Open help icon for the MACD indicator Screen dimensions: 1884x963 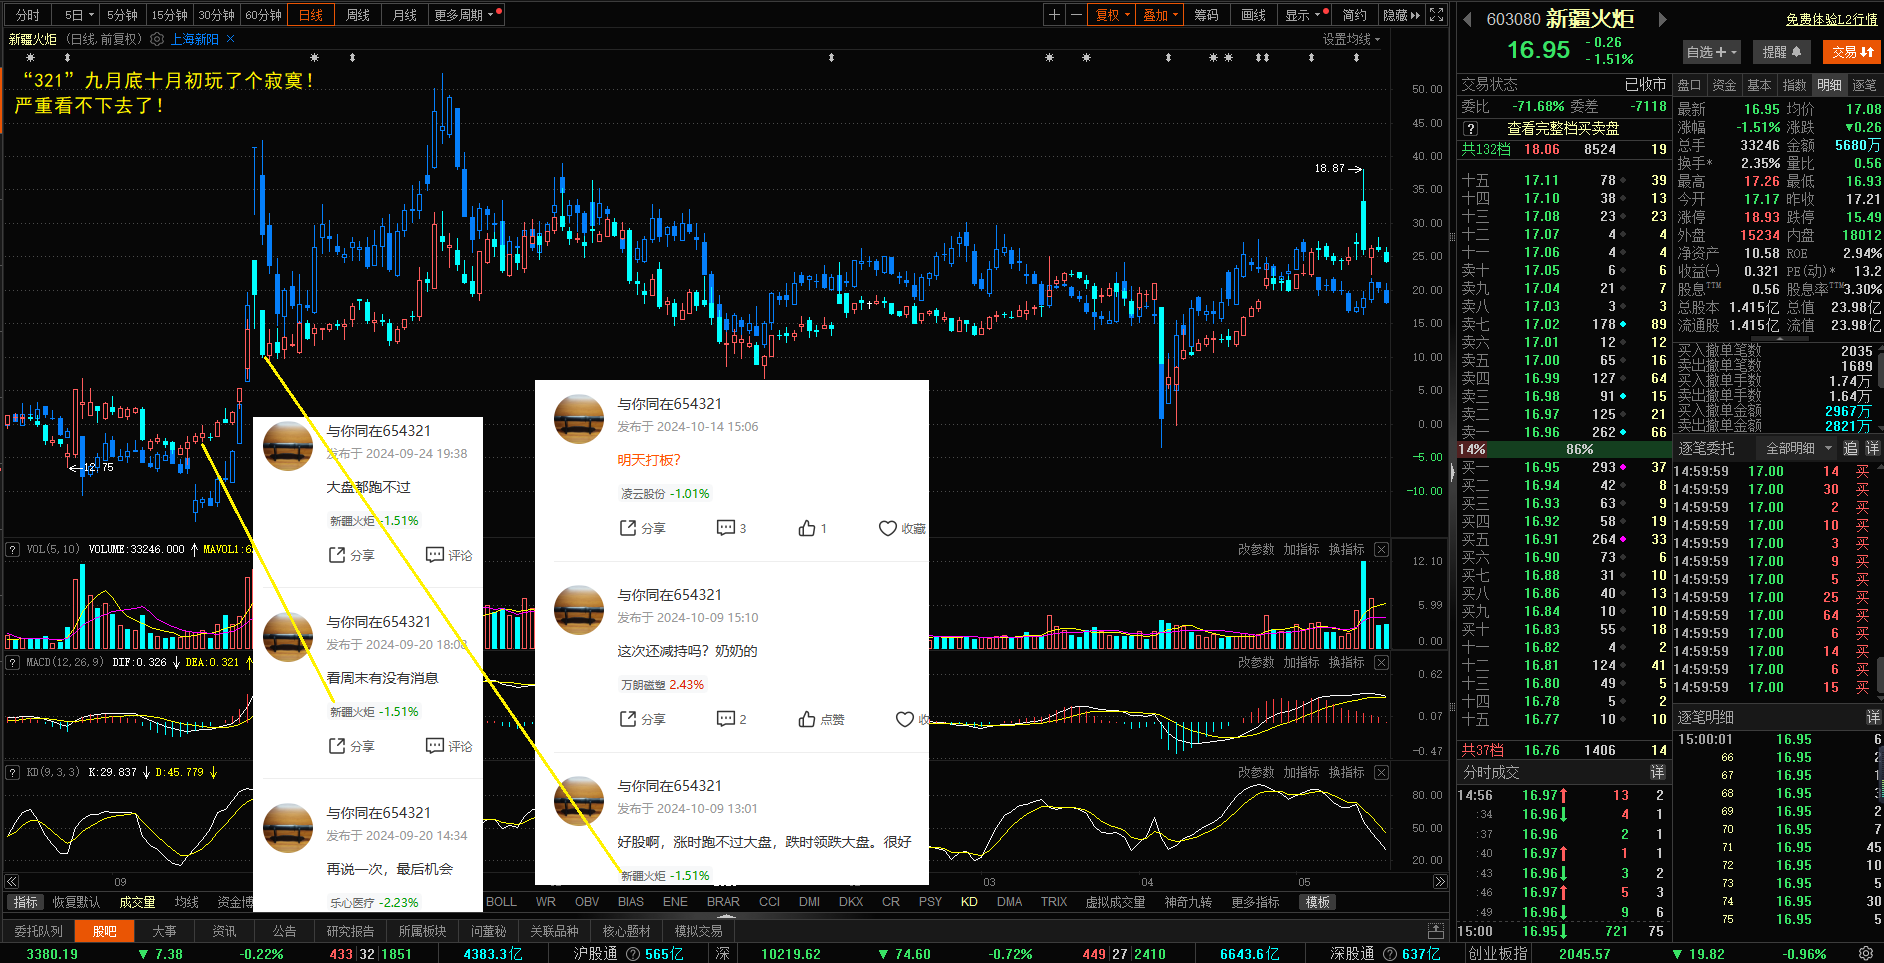tap(13, 662)
